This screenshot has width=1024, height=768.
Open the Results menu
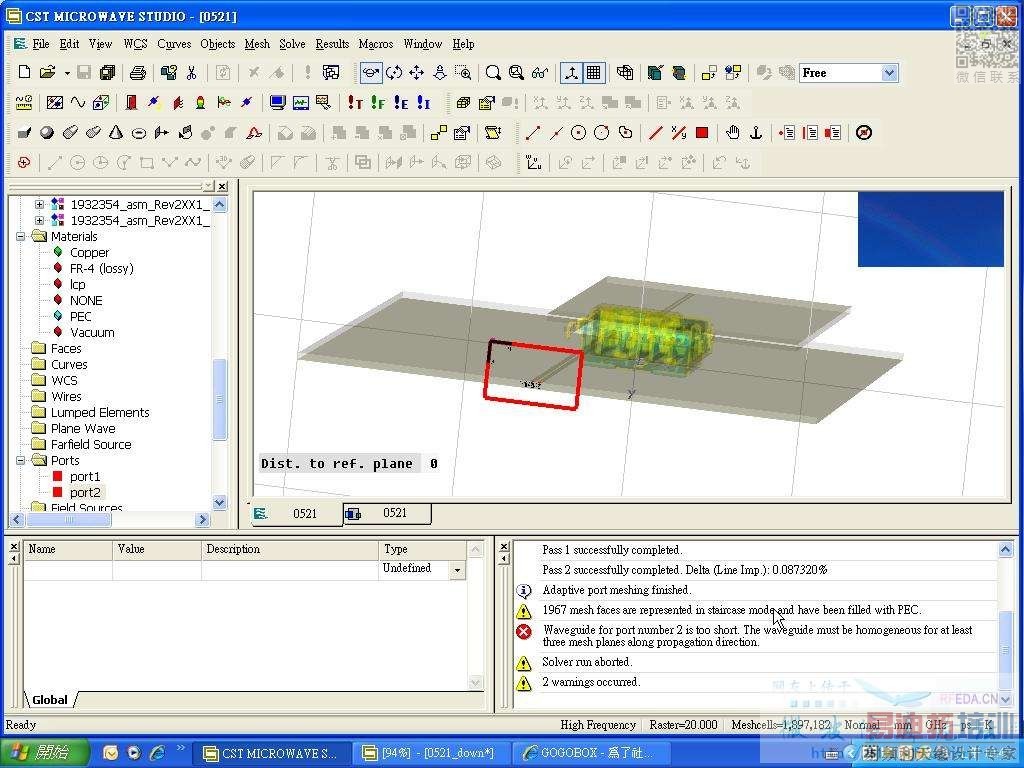tap(332, 44)
